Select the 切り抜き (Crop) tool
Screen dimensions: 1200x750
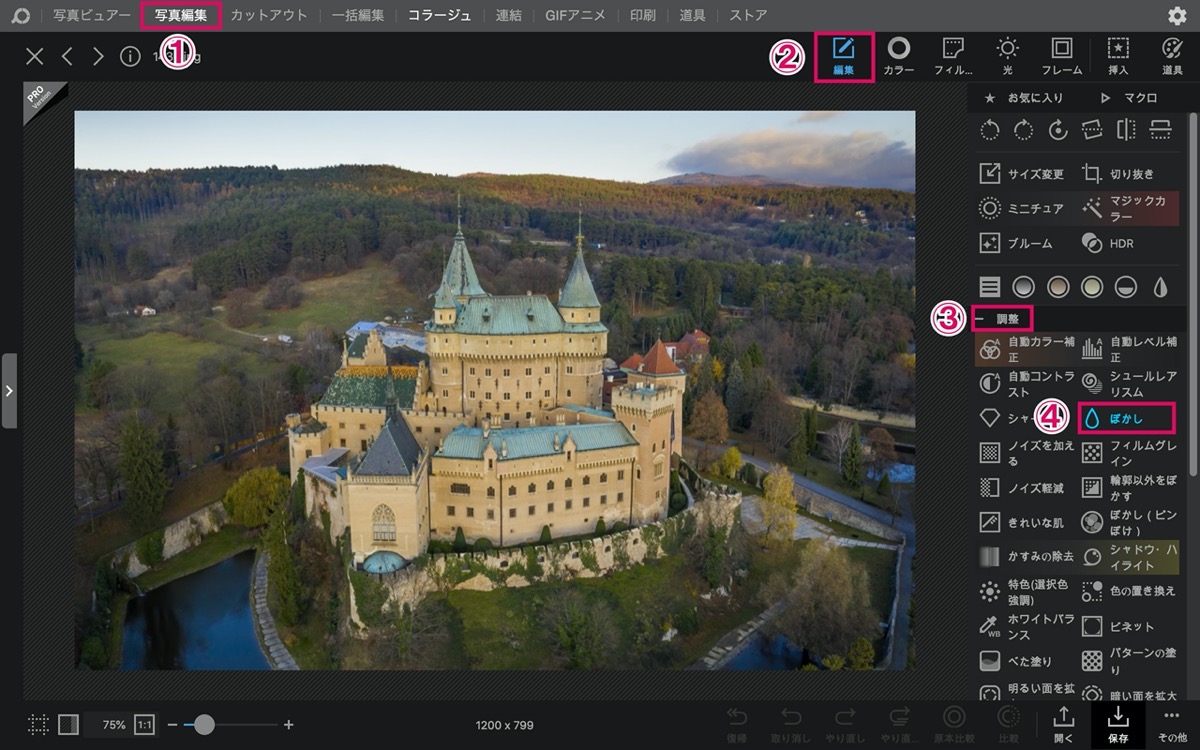click(x=1119, y=174)
